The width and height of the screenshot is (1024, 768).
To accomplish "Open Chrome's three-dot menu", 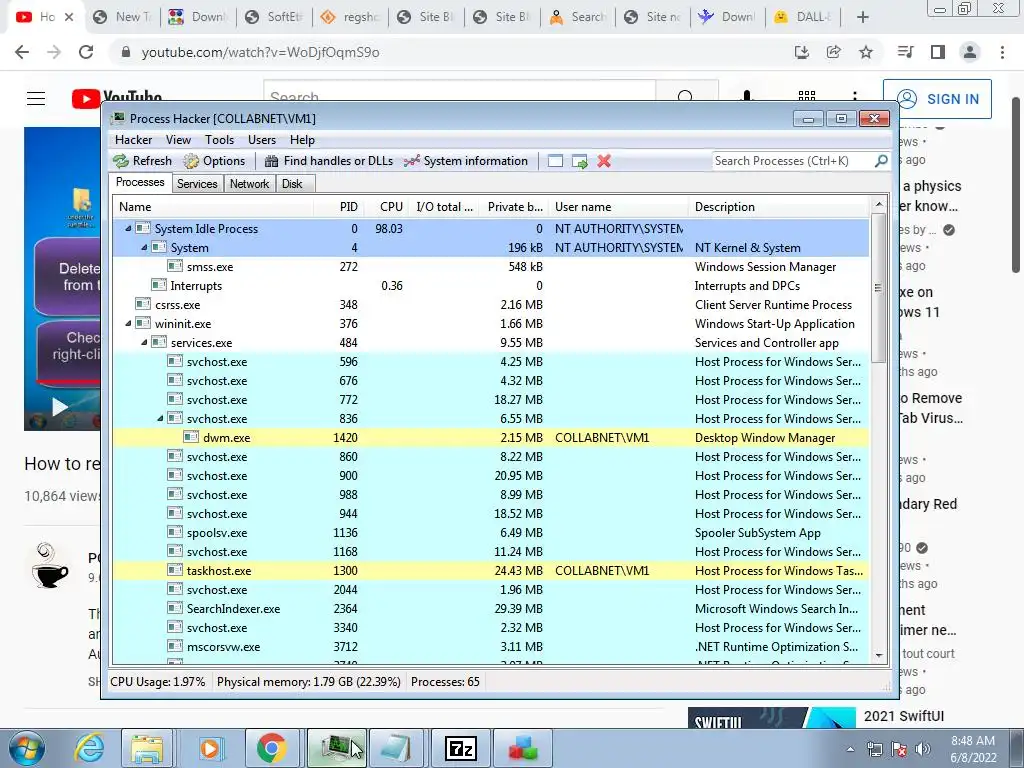I will [1002, 52].
